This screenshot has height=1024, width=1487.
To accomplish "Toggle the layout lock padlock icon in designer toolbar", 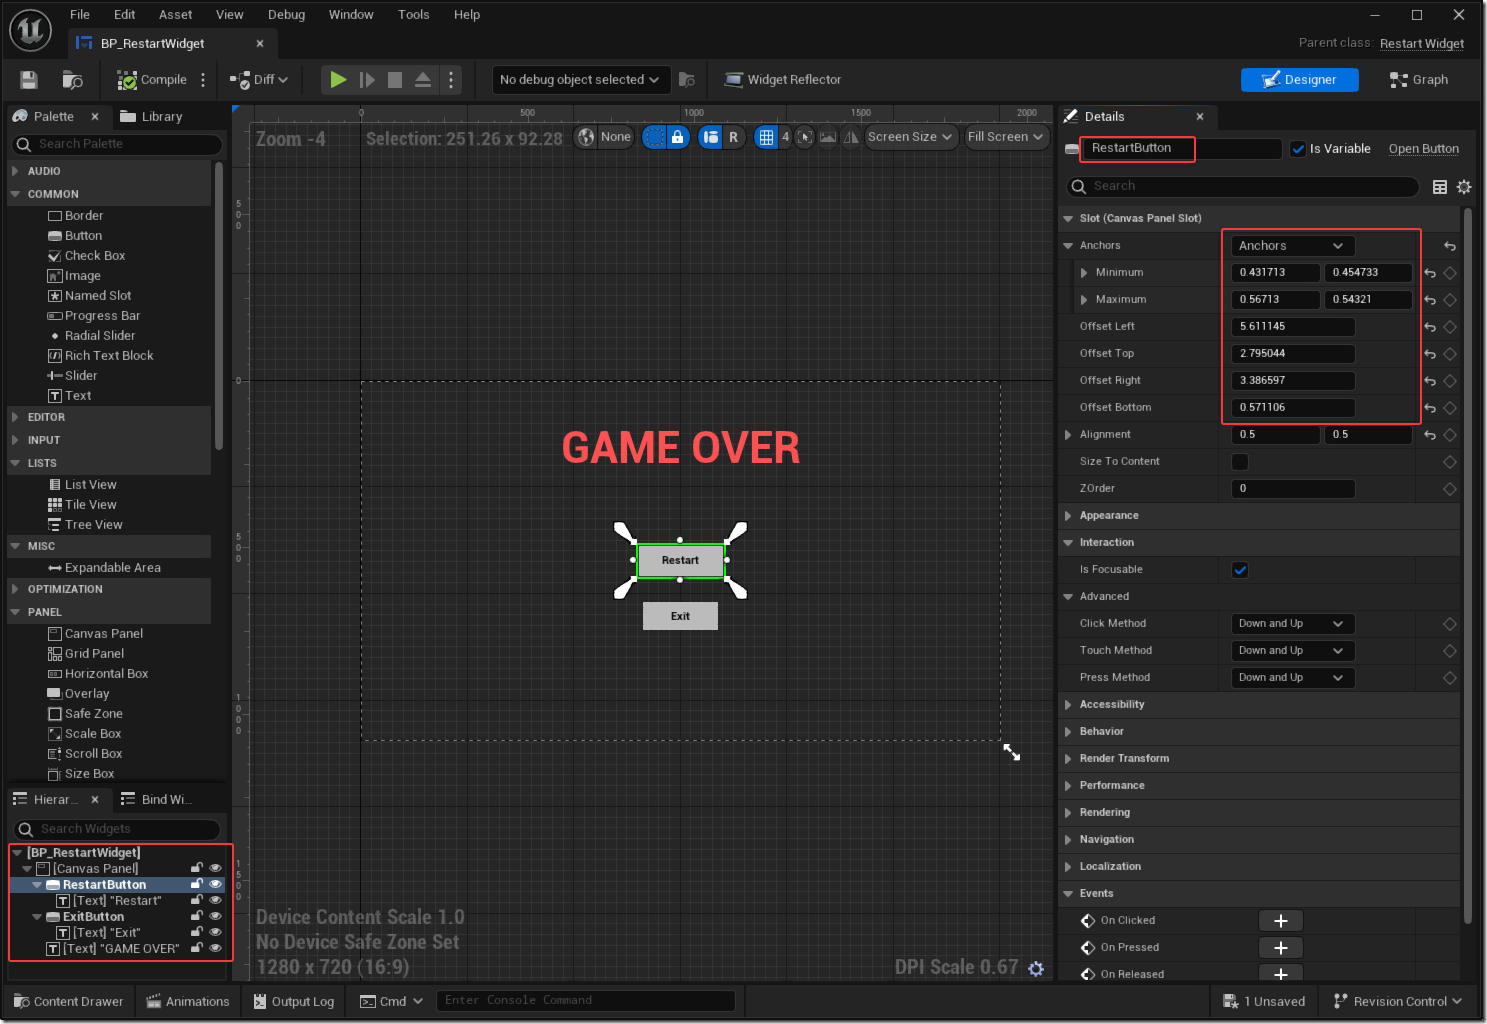I will tap(677, 137).
